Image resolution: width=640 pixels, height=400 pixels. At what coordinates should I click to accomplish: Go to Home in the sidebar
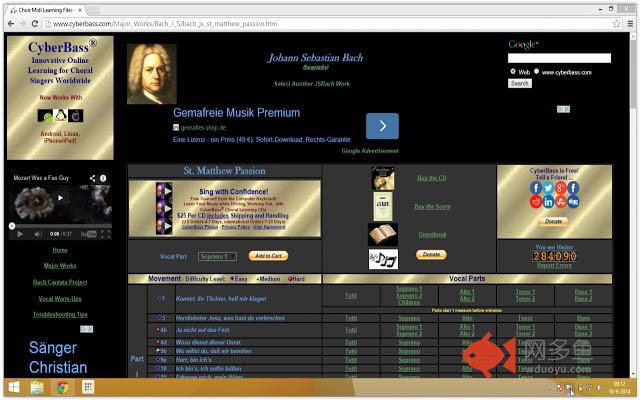click(60, 250)
